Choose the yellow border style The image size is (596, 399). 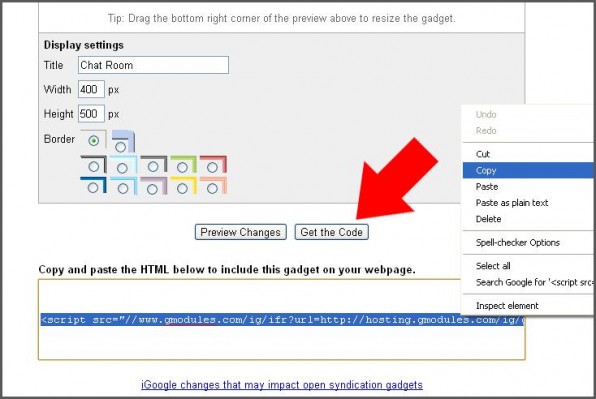[x=182, y=188]
